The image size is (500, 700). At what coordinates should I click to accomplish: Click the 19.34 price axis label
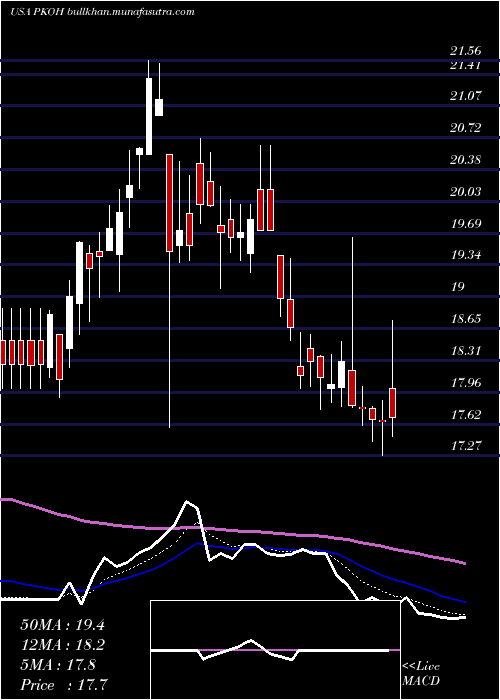click(468, 255)
